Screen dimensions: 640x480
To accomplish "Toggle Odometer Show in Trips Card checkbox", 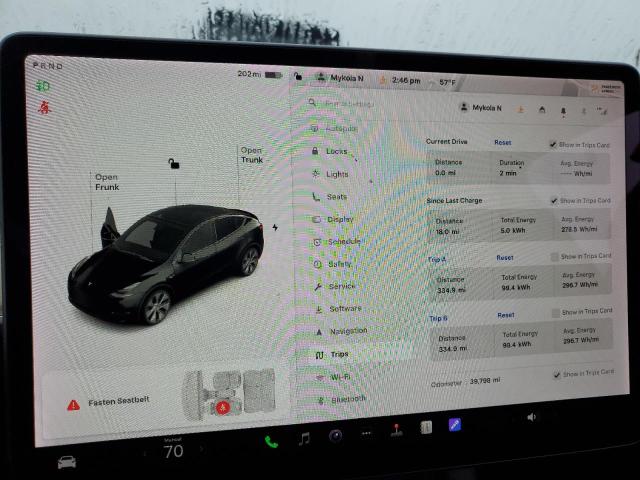I will [556, 374].
